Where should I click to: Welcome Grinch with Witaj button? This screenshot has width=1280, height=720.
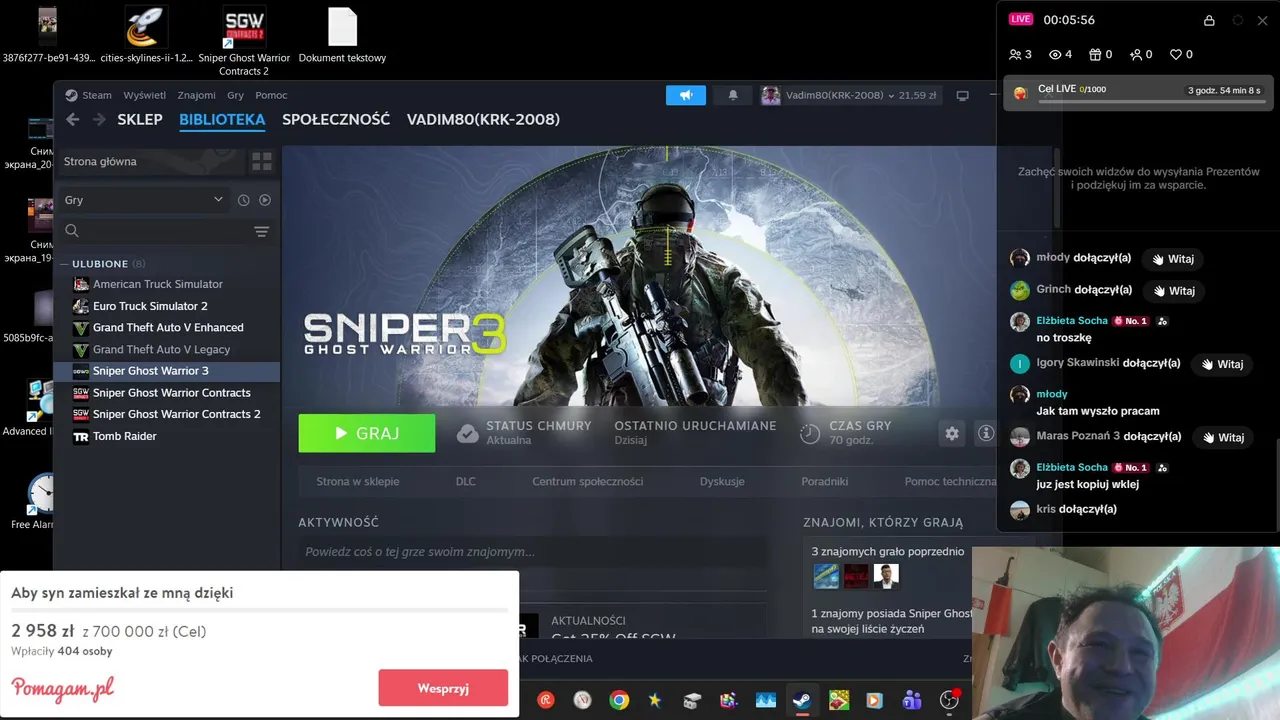1173,291
